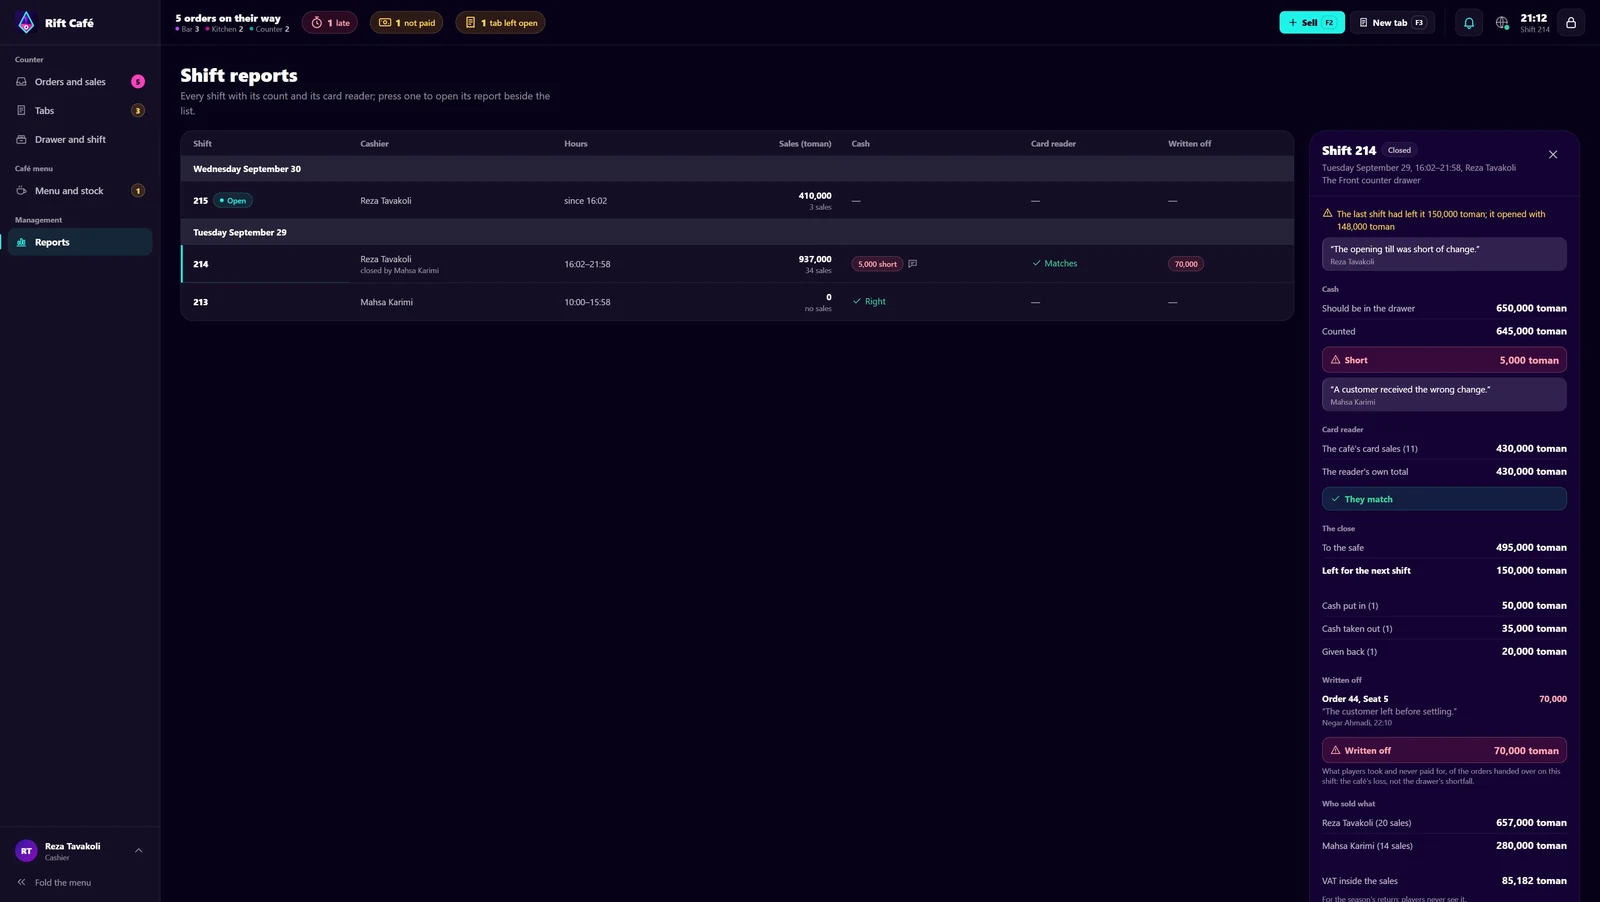1600x902 pixels.
Task: Click the Tabs sidebar icon
Action: [x=21, y=111]
